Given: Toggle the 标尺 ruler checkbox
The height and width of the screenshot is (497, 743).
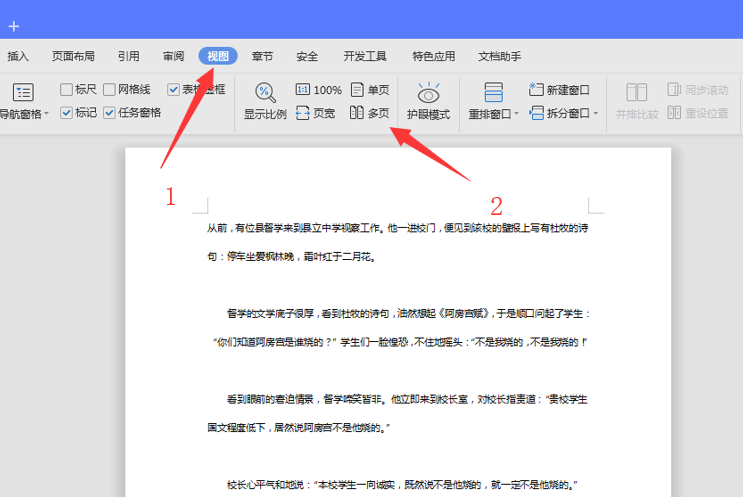Looking at the screenshot, I should pos(66,89).
